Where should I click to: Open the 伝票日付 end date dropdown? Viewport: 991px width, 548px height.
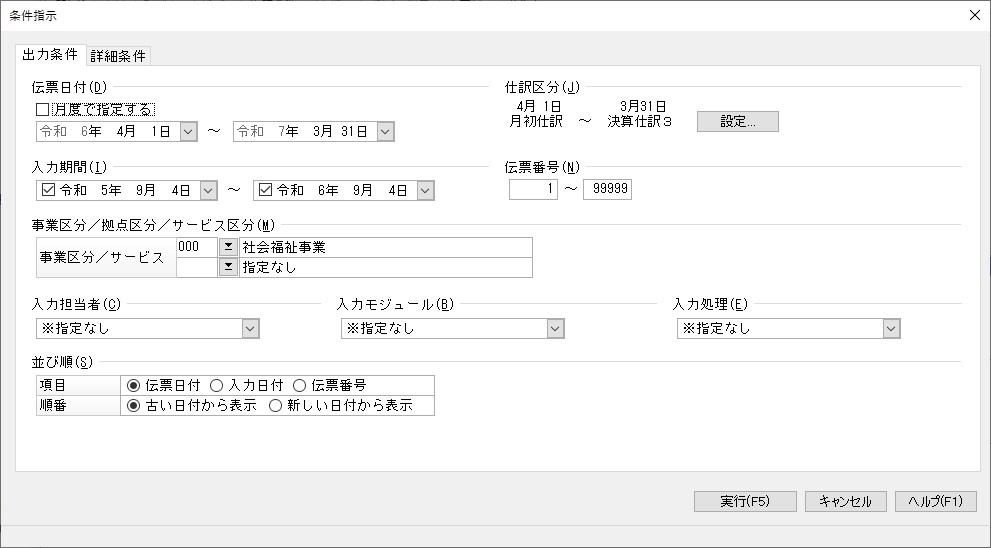coord(385,132)
